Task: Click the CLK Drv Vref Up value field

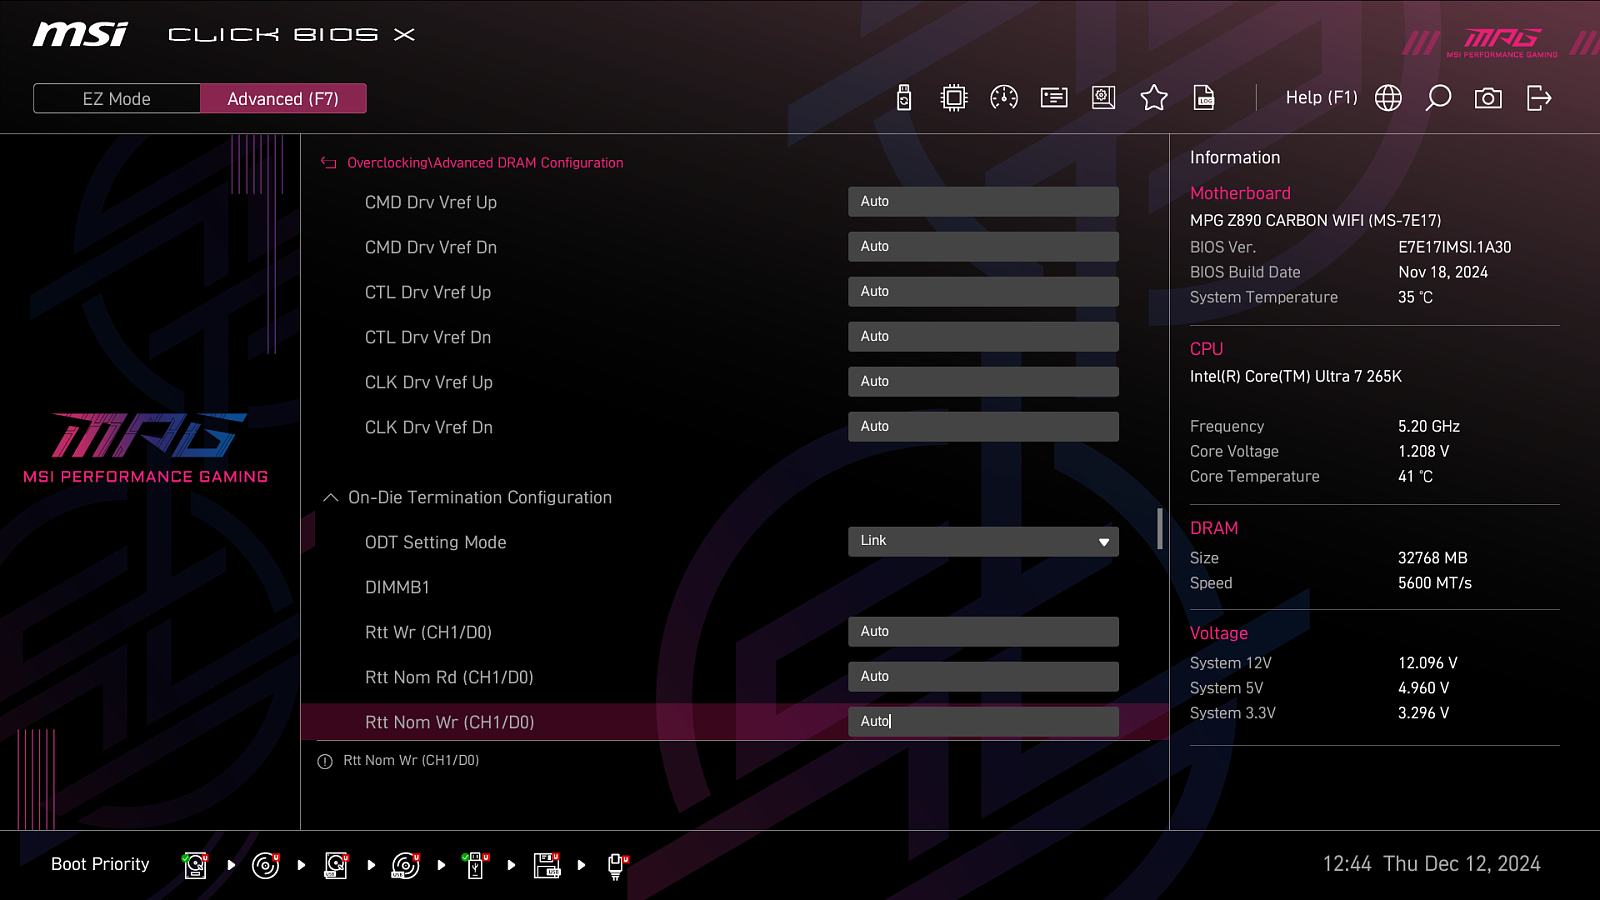Action: pyautogui.click(x=983, y=382)
